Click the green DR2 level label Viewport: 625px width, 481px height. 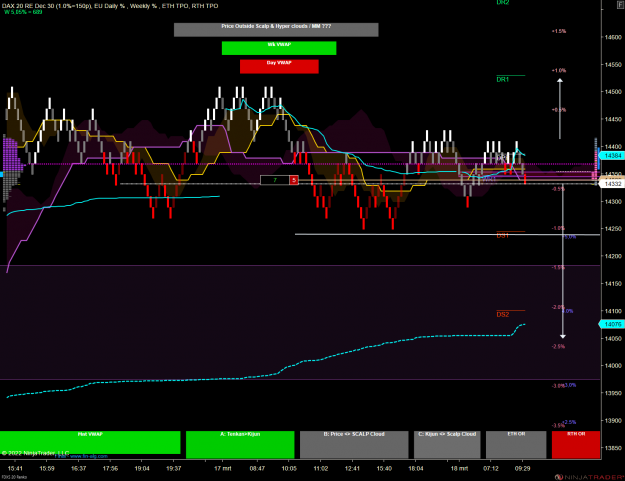pyautogui.click(x=502, y=2)
